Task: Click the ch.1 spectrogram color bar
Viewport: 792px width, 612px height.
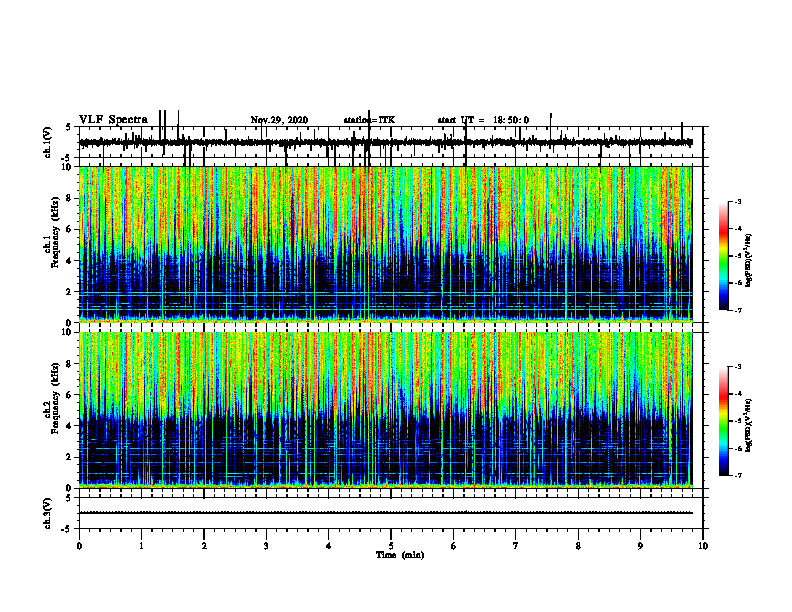Action: click(724, 256)
